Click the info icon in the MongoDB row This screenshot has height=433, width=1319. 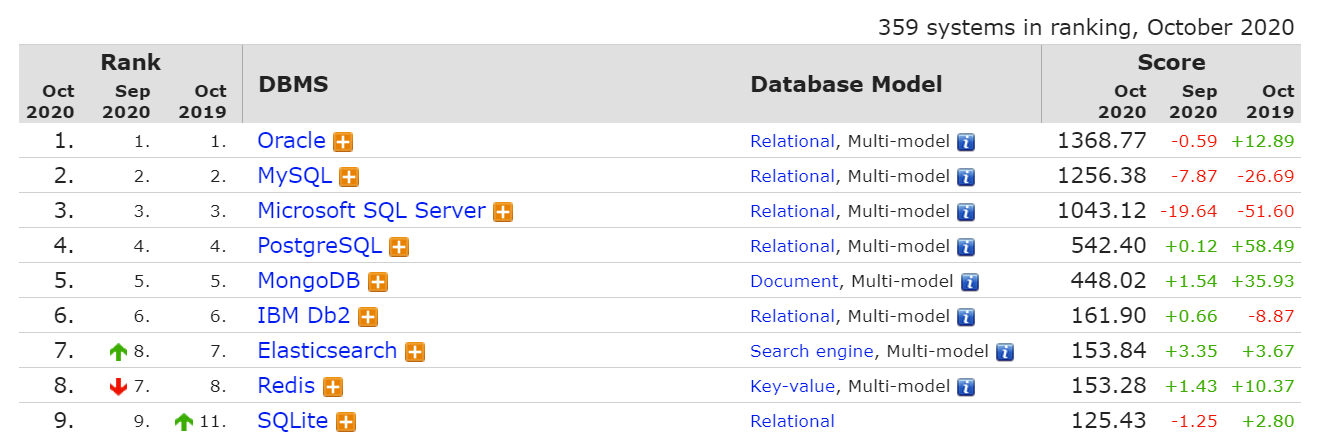point(970,282)
